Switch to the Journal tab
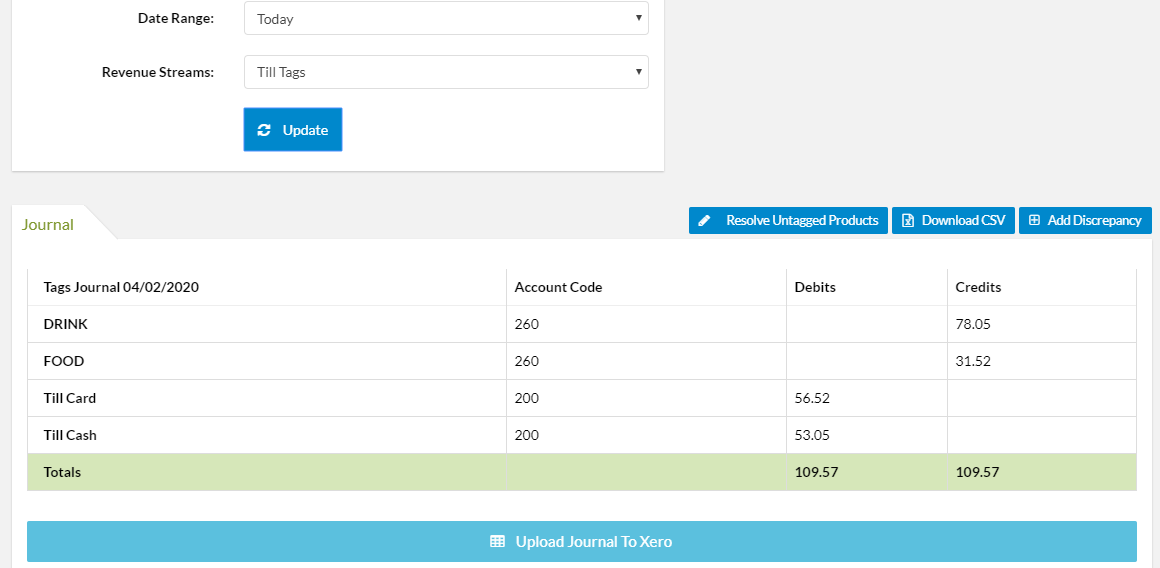1160x568 pixels. 48,224
